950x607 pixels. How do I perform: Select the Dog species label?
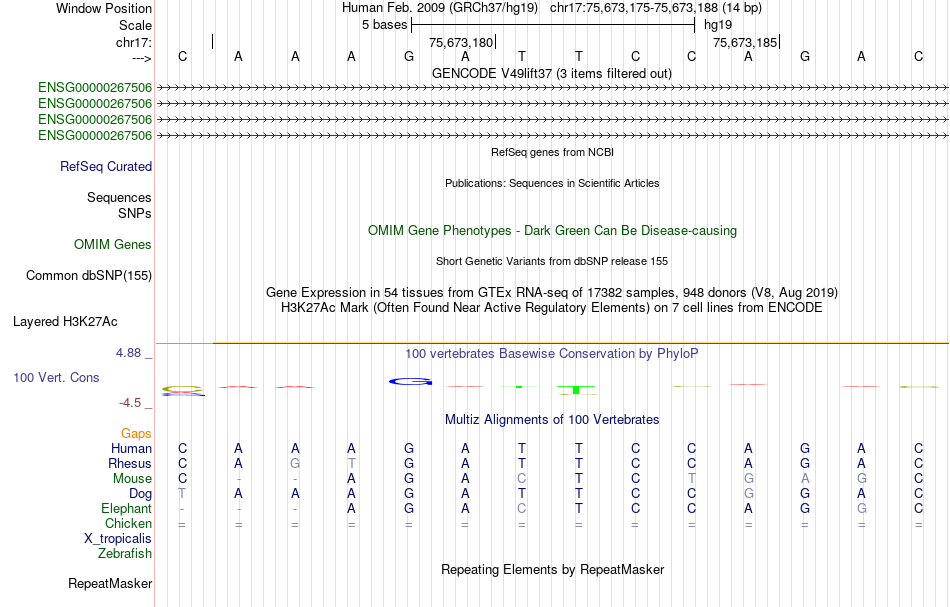[x=140, y=494]
